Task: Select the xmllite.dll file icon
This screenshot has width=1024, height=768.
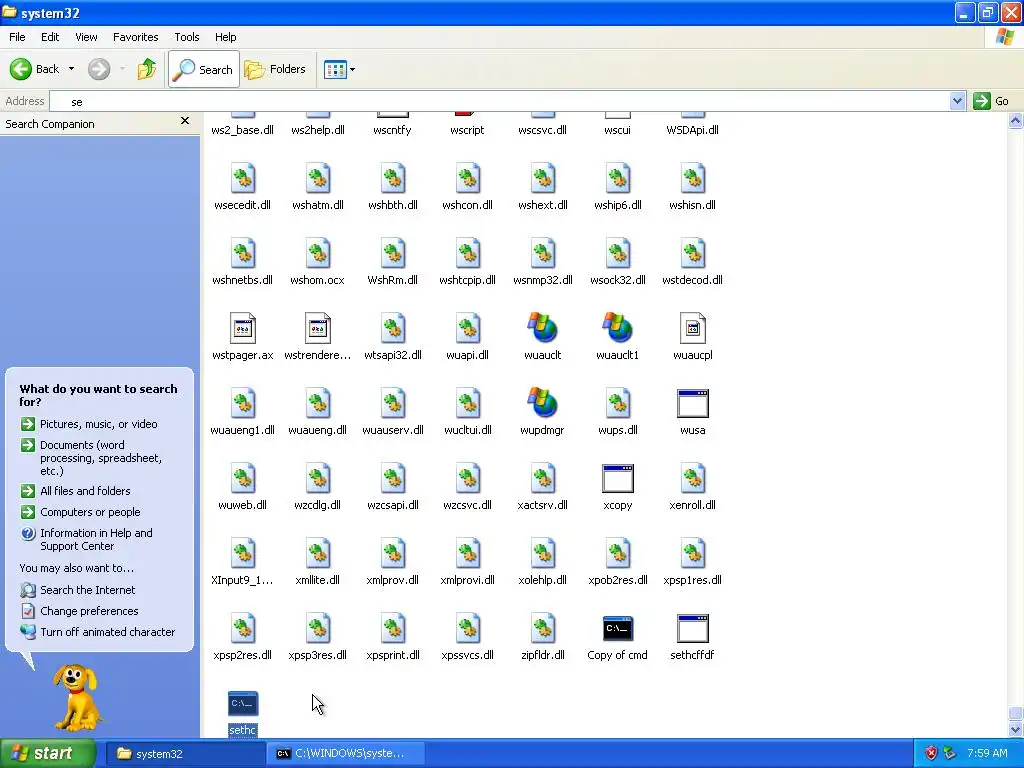Action: click(x=317, y=553)
